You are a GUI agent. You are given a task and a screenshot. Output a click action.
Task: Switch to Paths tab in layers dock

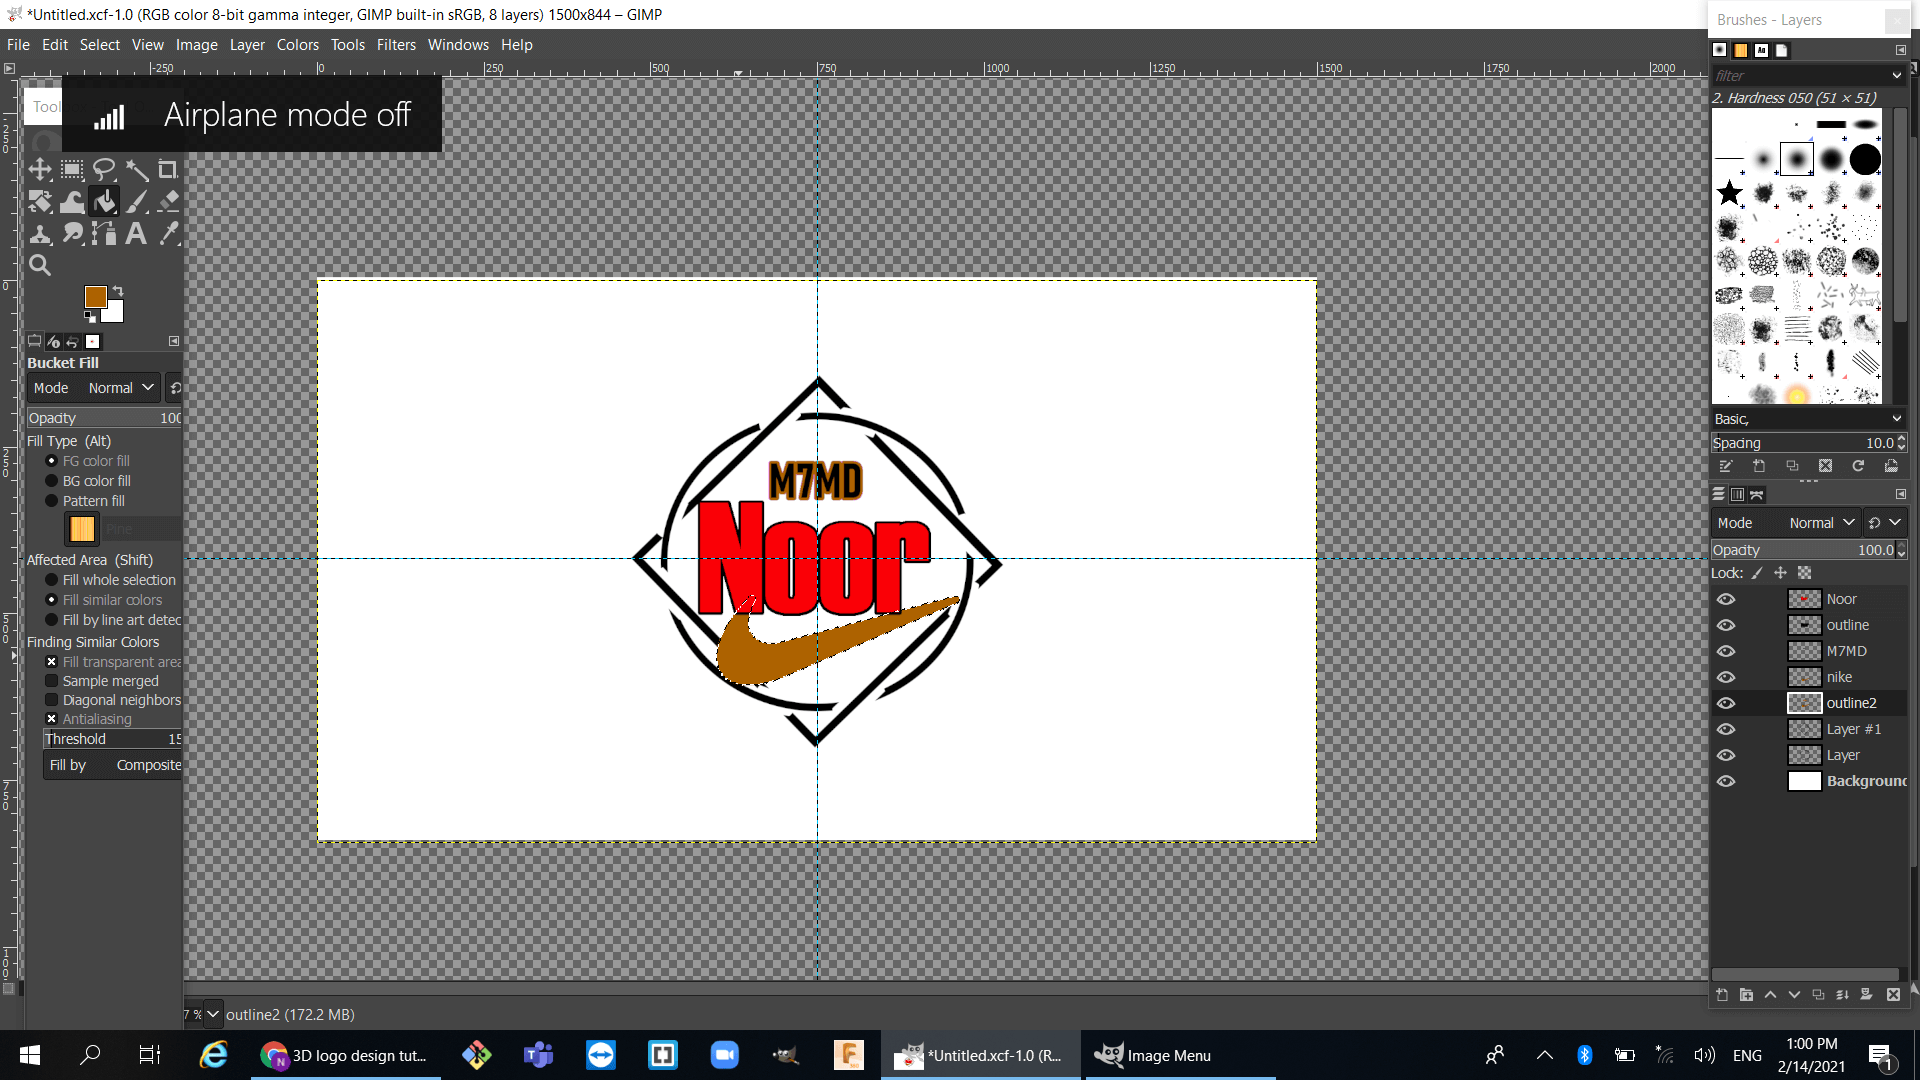[x=1757, y=494]
